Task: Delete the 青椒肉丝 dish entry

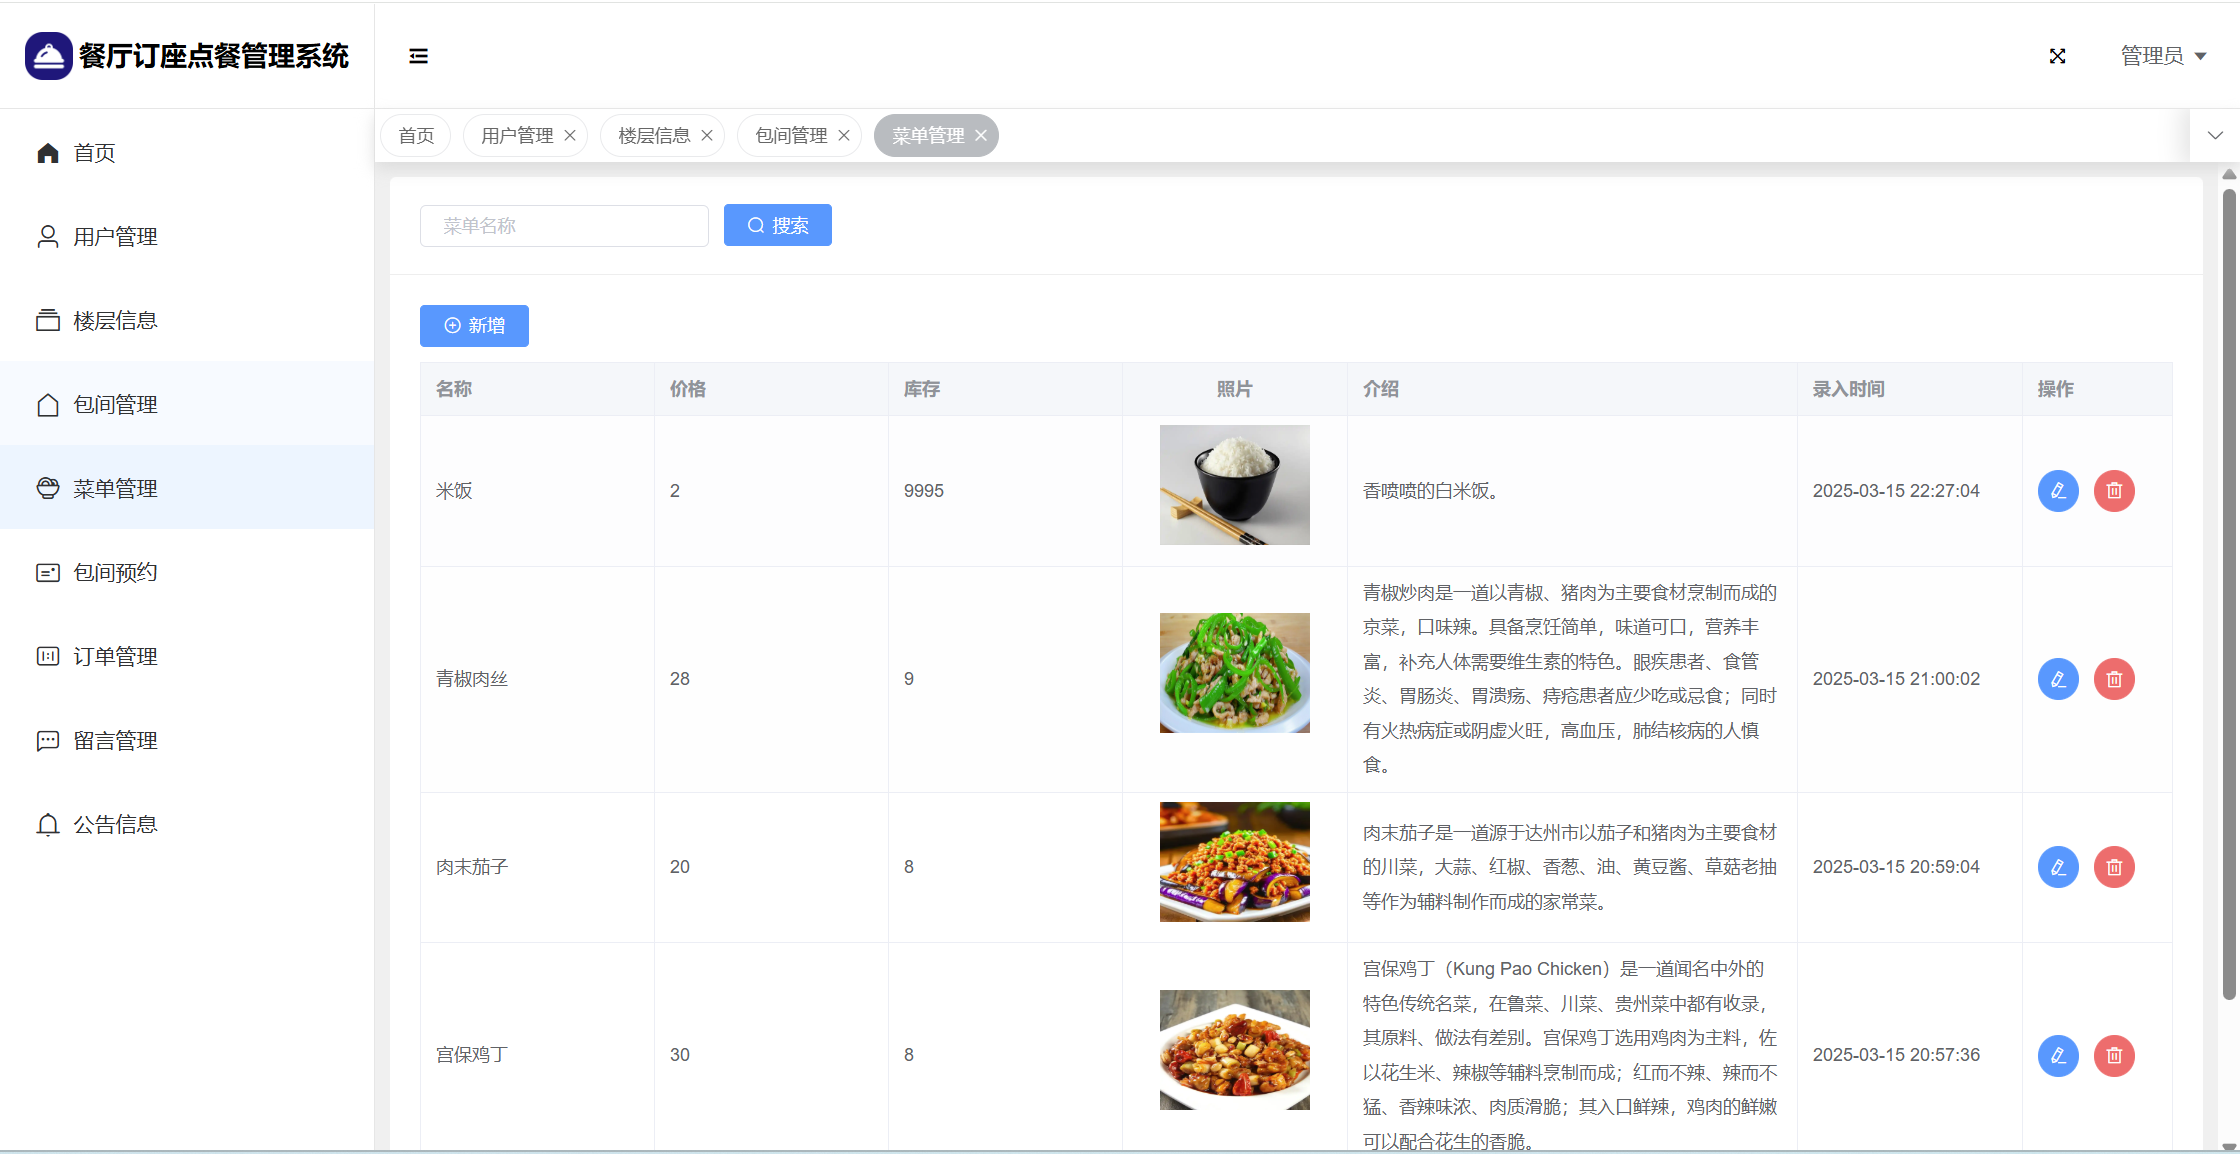Action: coord(2114,679)
